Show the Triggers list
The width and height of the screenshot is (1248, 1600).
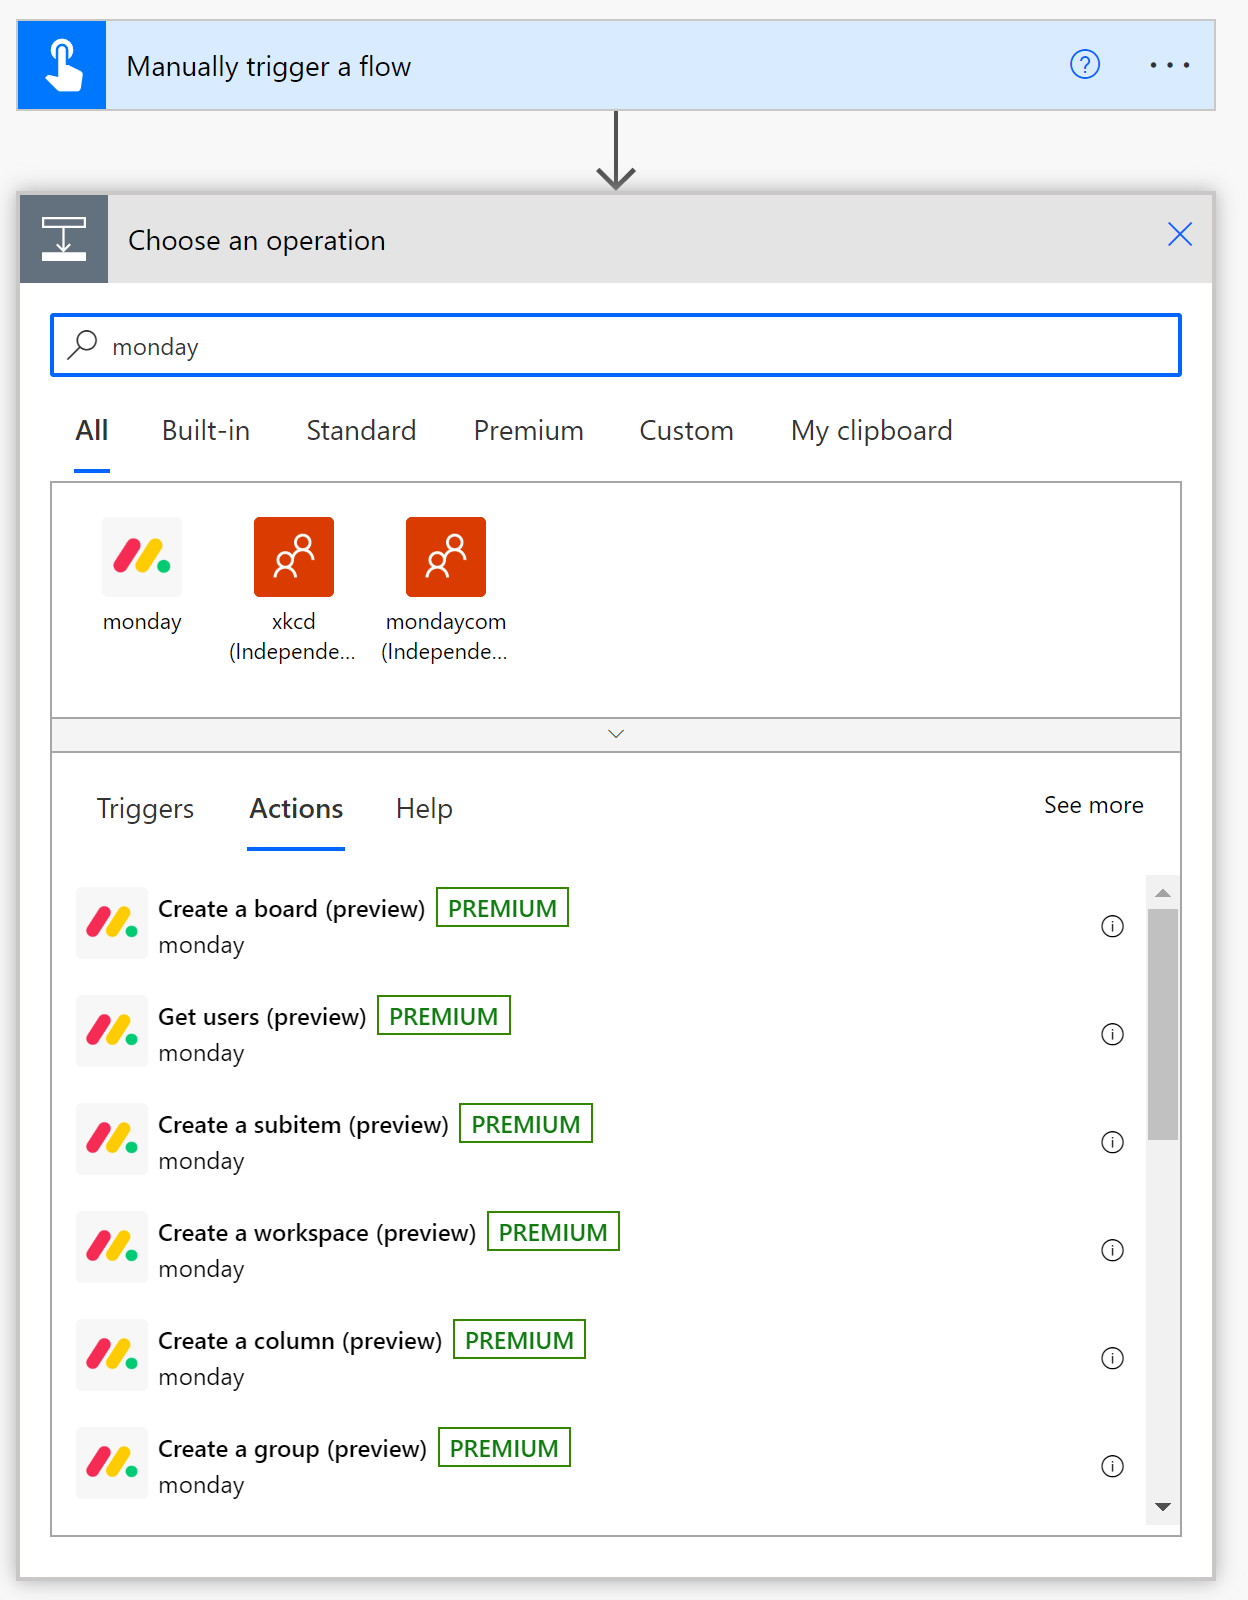(x=145, y=809)
